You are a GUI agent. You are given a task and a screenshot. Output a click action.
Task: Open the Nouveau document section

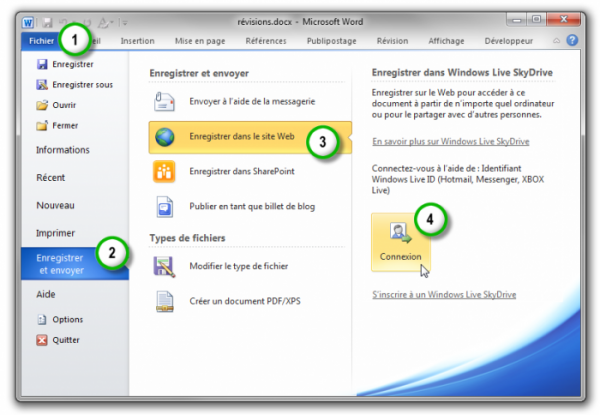55,205
